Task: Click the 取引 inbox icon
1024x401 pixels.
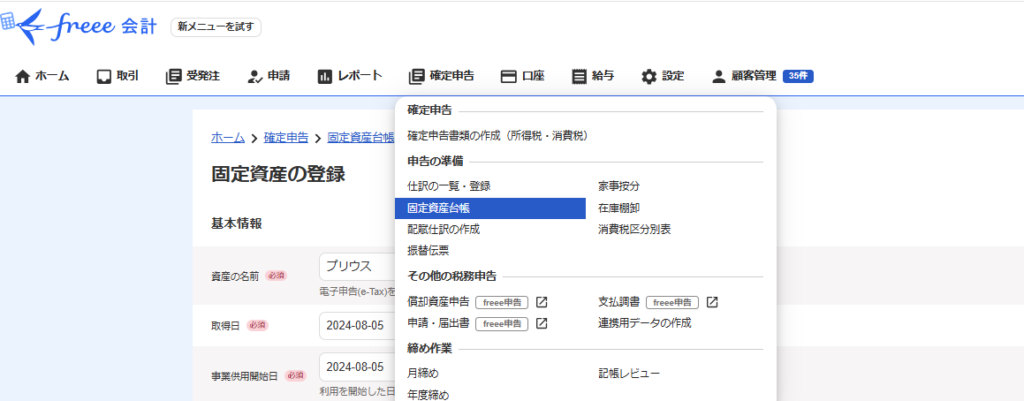Action: (x=103, y=76)
